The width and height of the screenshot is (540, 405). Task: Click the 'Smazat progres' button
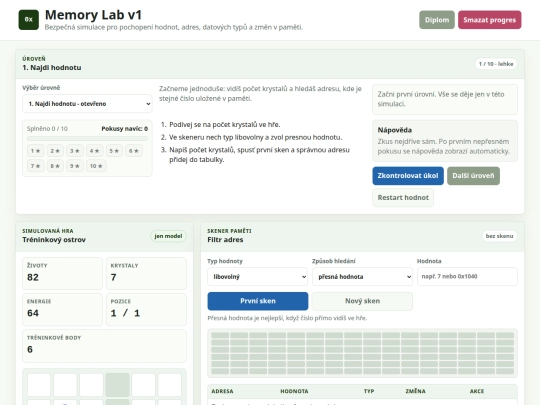(489, 20)
